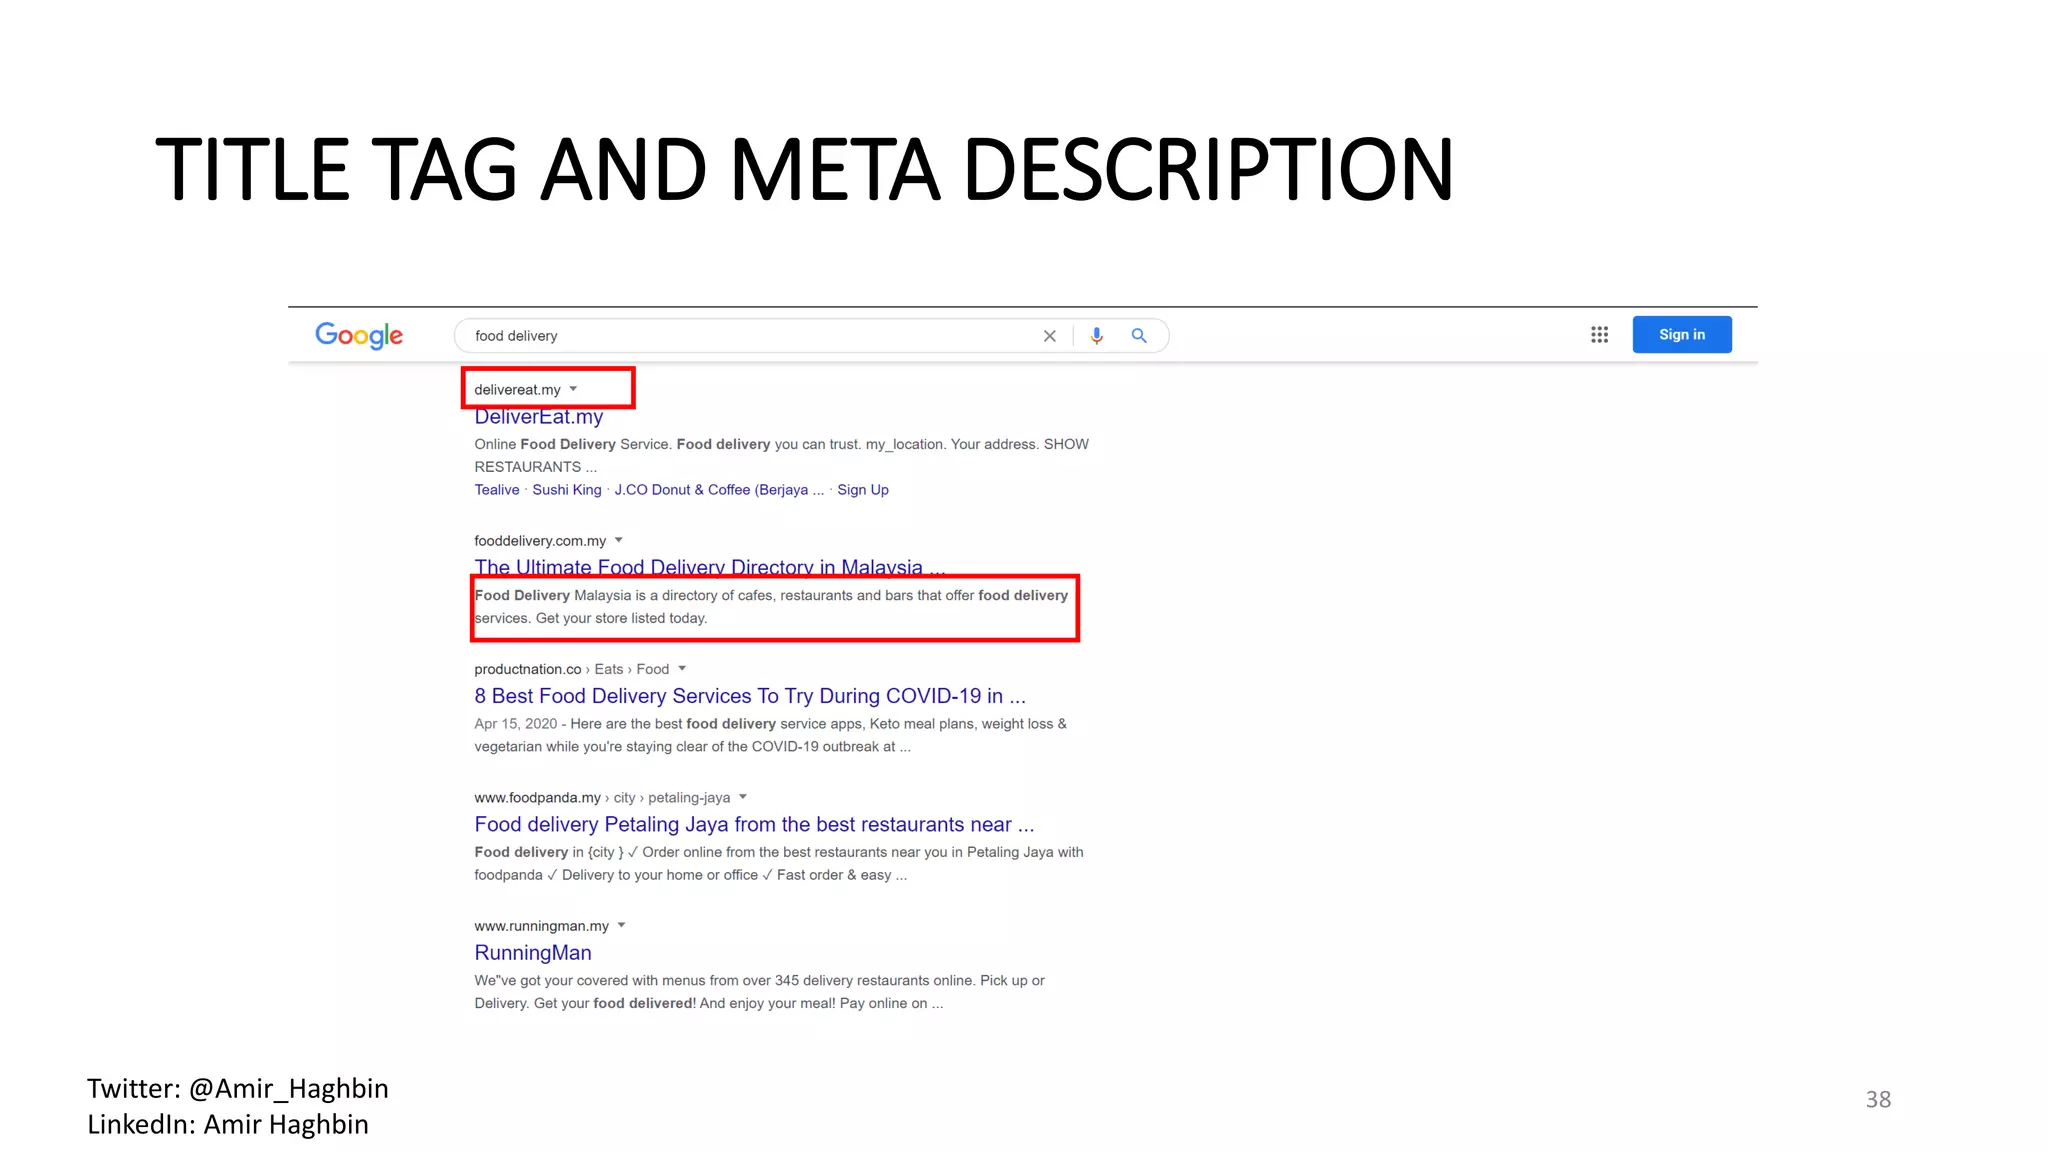
Task: Click the delivereat.my URL text
Action: (517, 390)
